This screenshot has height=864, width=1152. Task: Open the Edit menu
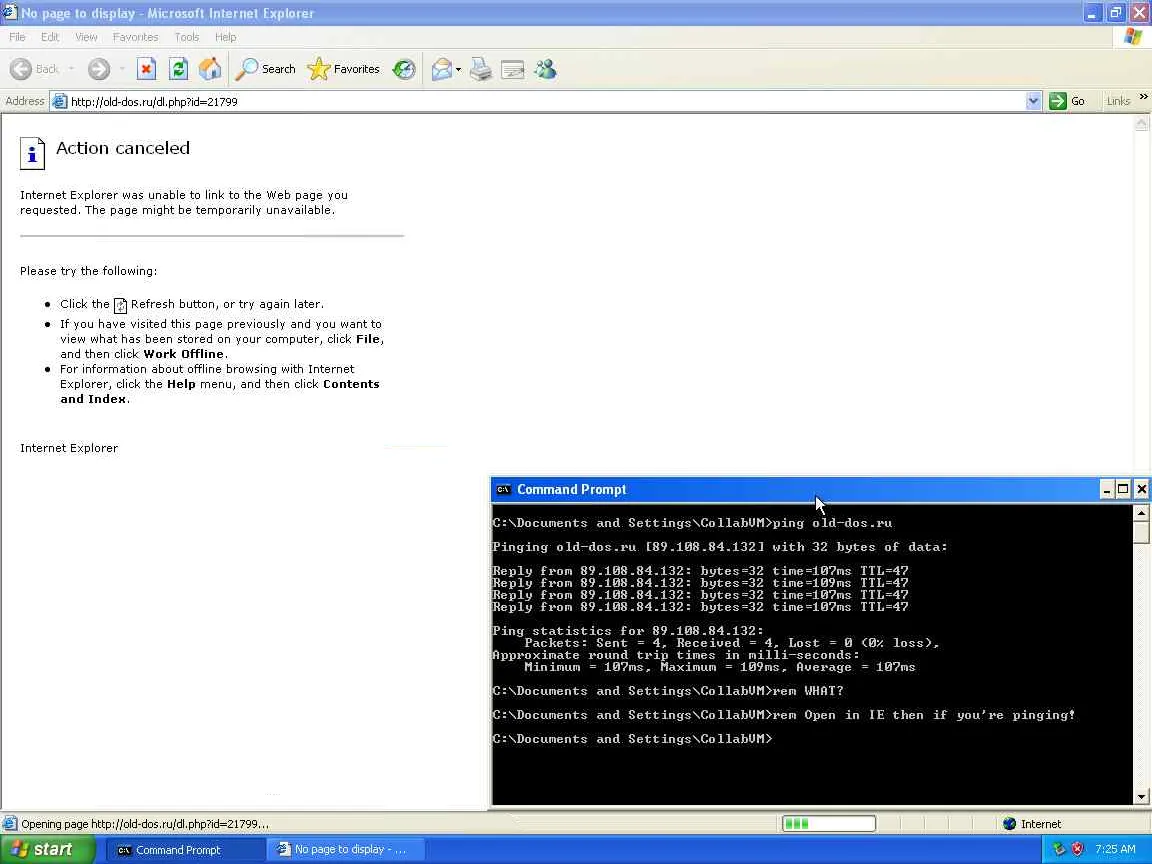point(50,37)
